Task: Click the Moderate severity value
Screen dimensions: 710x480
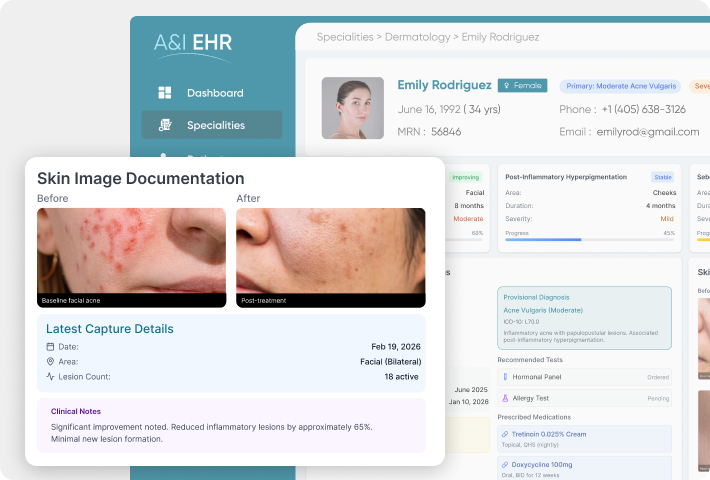Action: [x=468, y=219]
